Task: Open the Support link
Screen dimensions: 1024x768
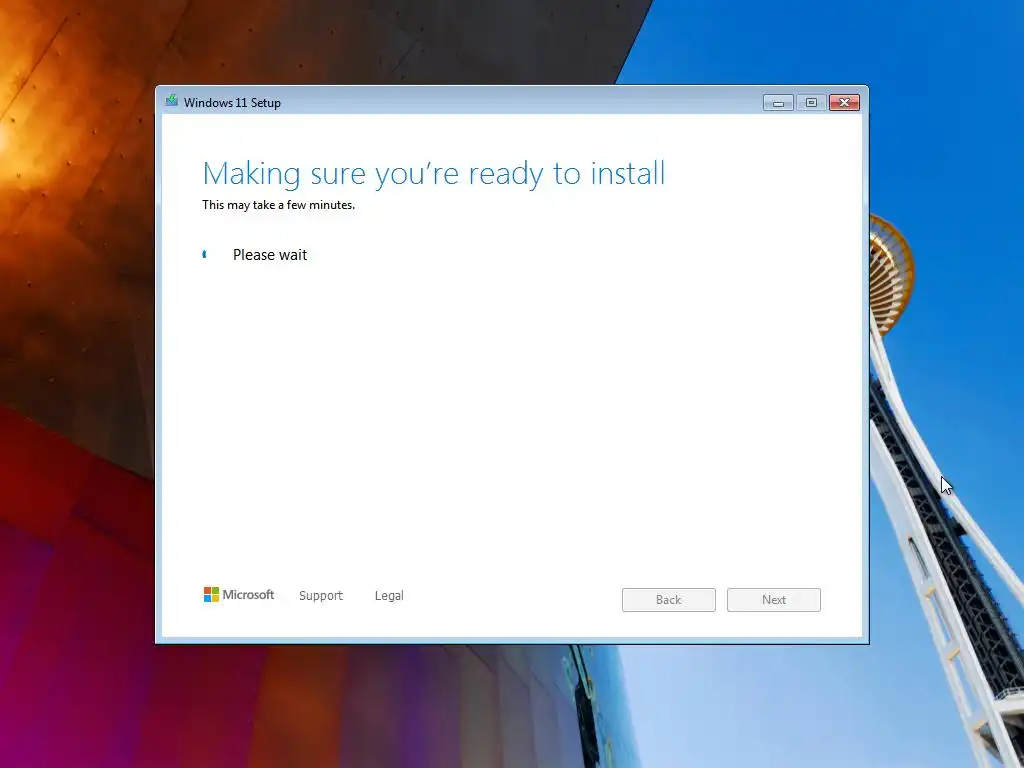Action: (x=321, y=596)
